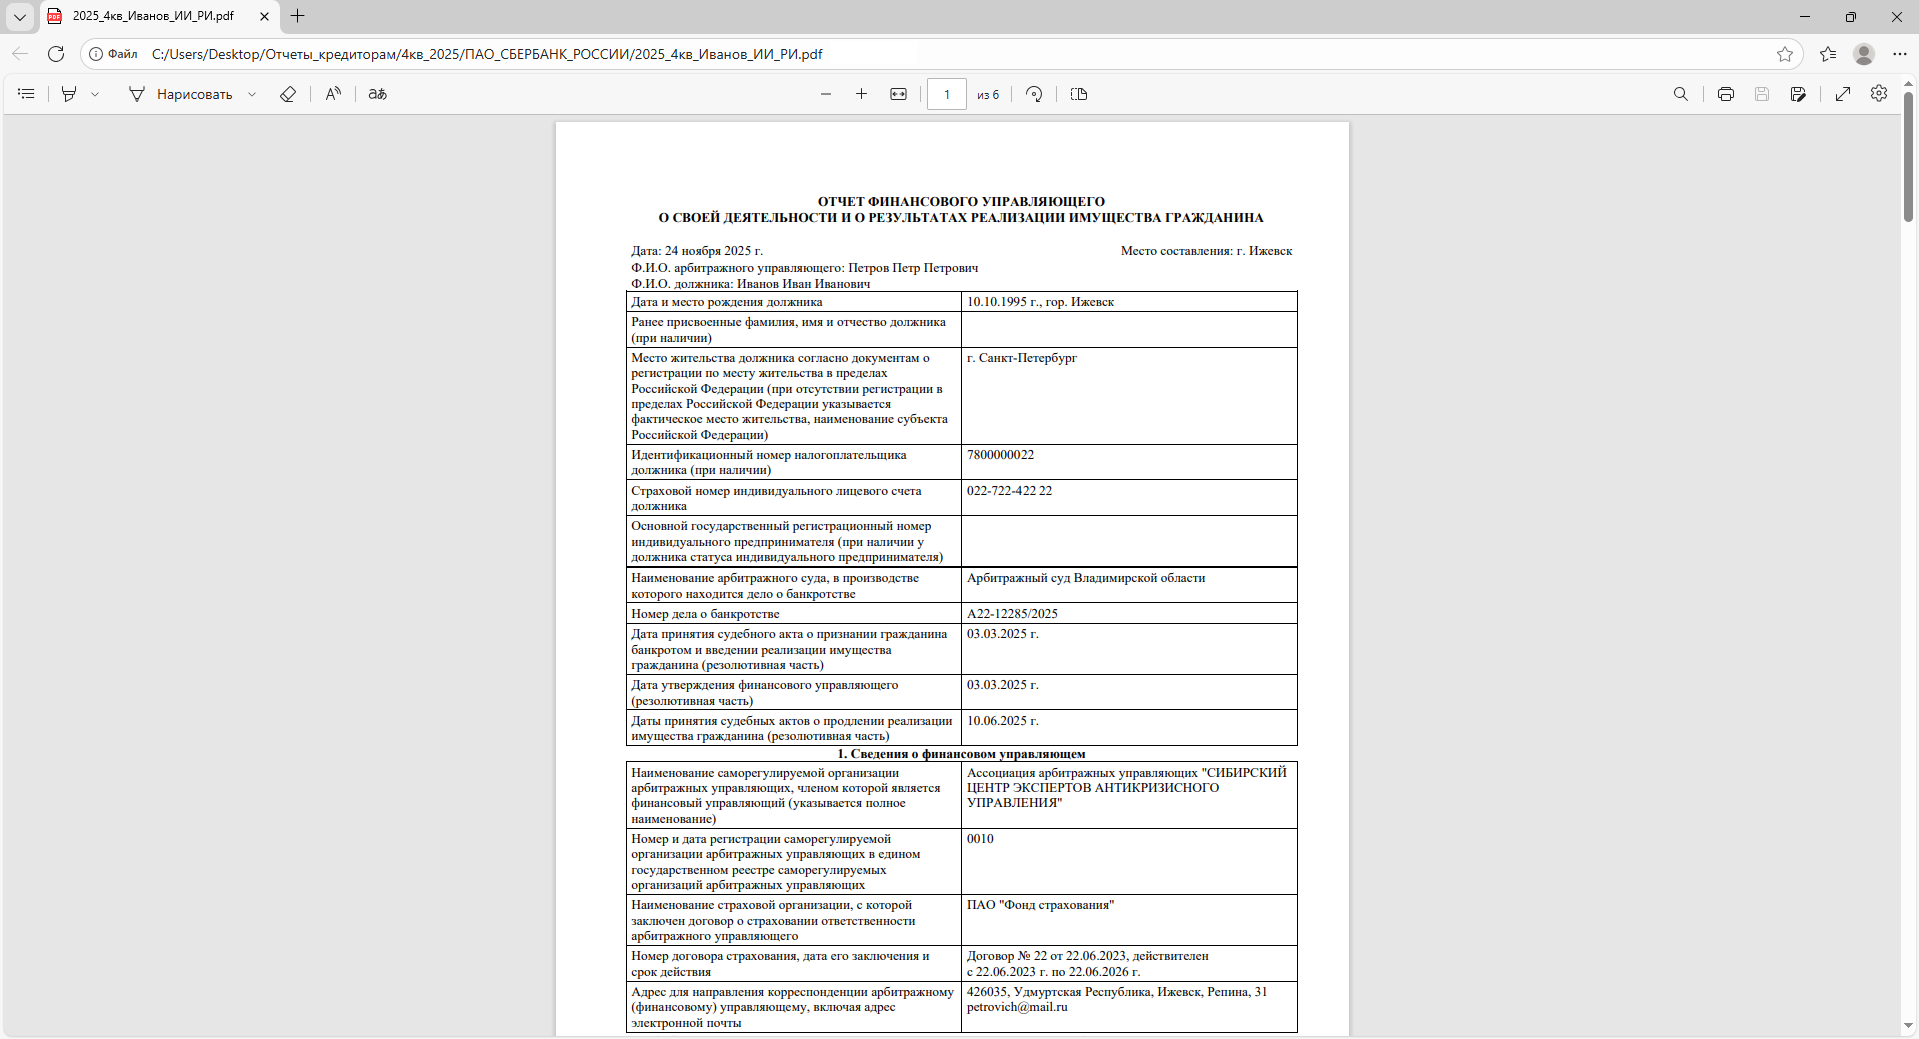Open search in PDF

(x=1680, y=94)
